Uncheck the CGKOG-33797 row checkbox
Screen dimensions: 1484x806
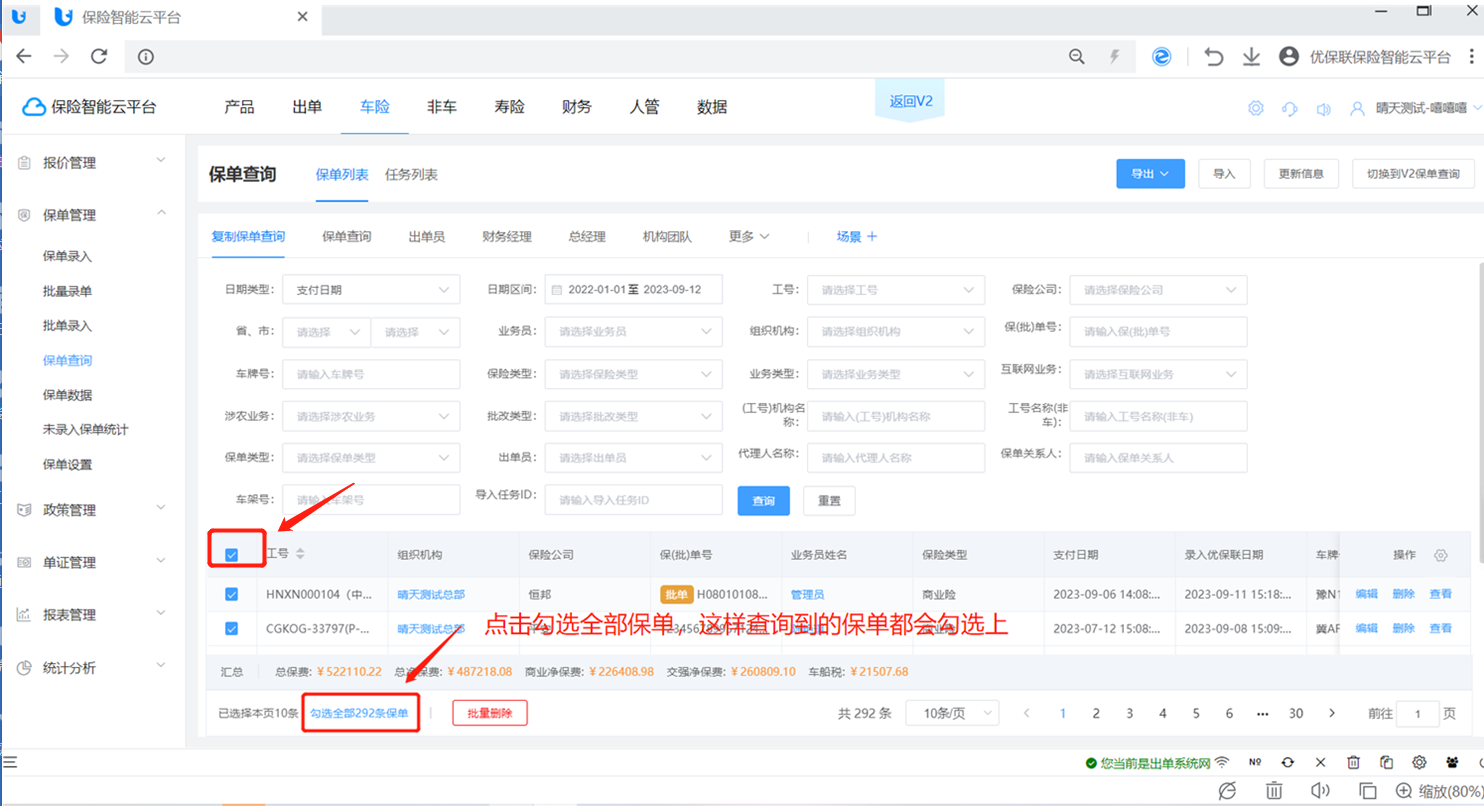232,628
